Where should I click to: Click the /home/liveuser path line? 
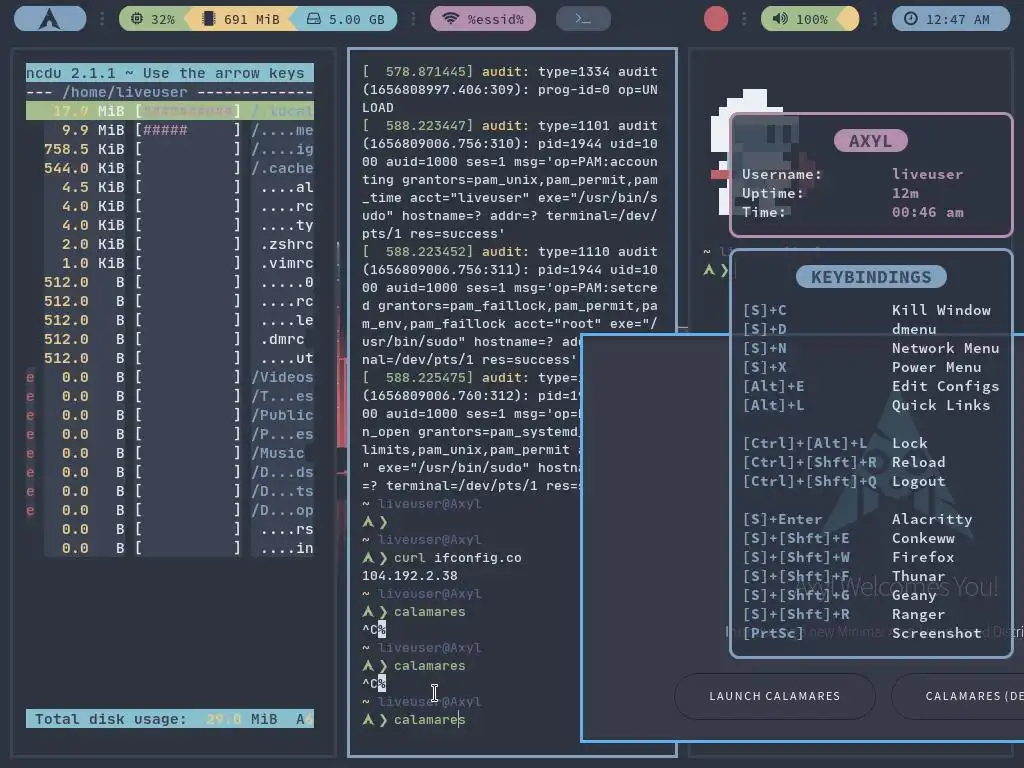tap(170, 92)
